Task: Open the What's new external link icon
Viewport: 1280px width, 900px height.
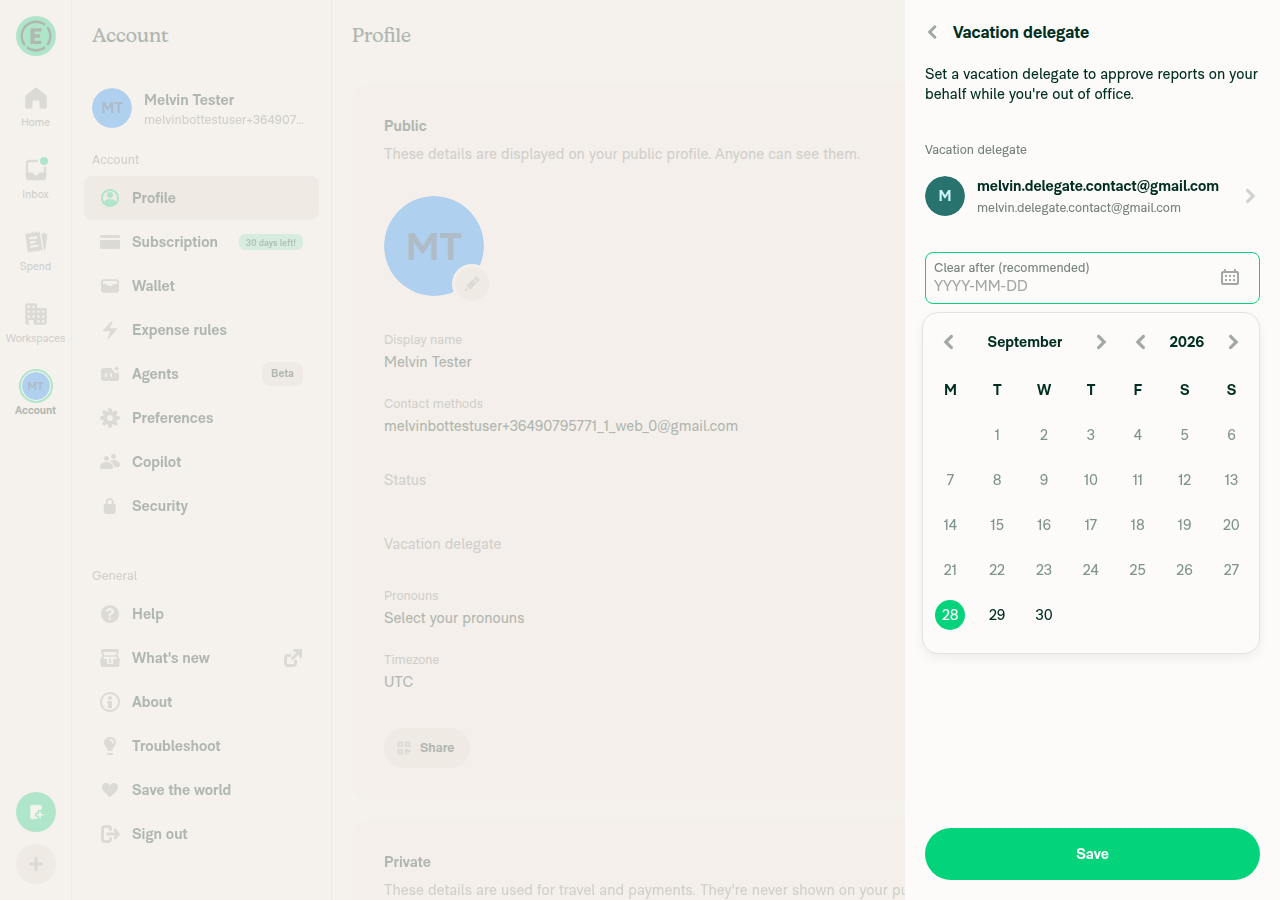Action: pyautogui.click(x=293, y=658)
